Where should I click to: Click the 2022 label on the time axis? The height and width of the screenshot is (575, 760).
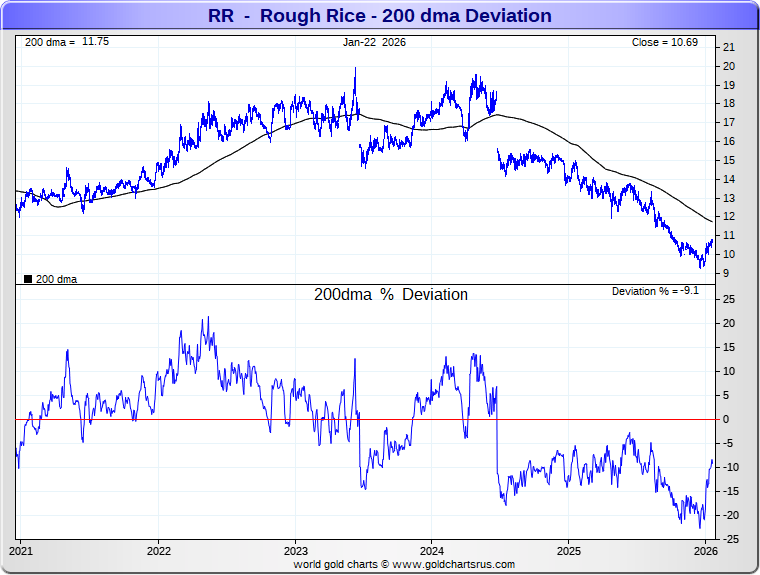point(158,550)
